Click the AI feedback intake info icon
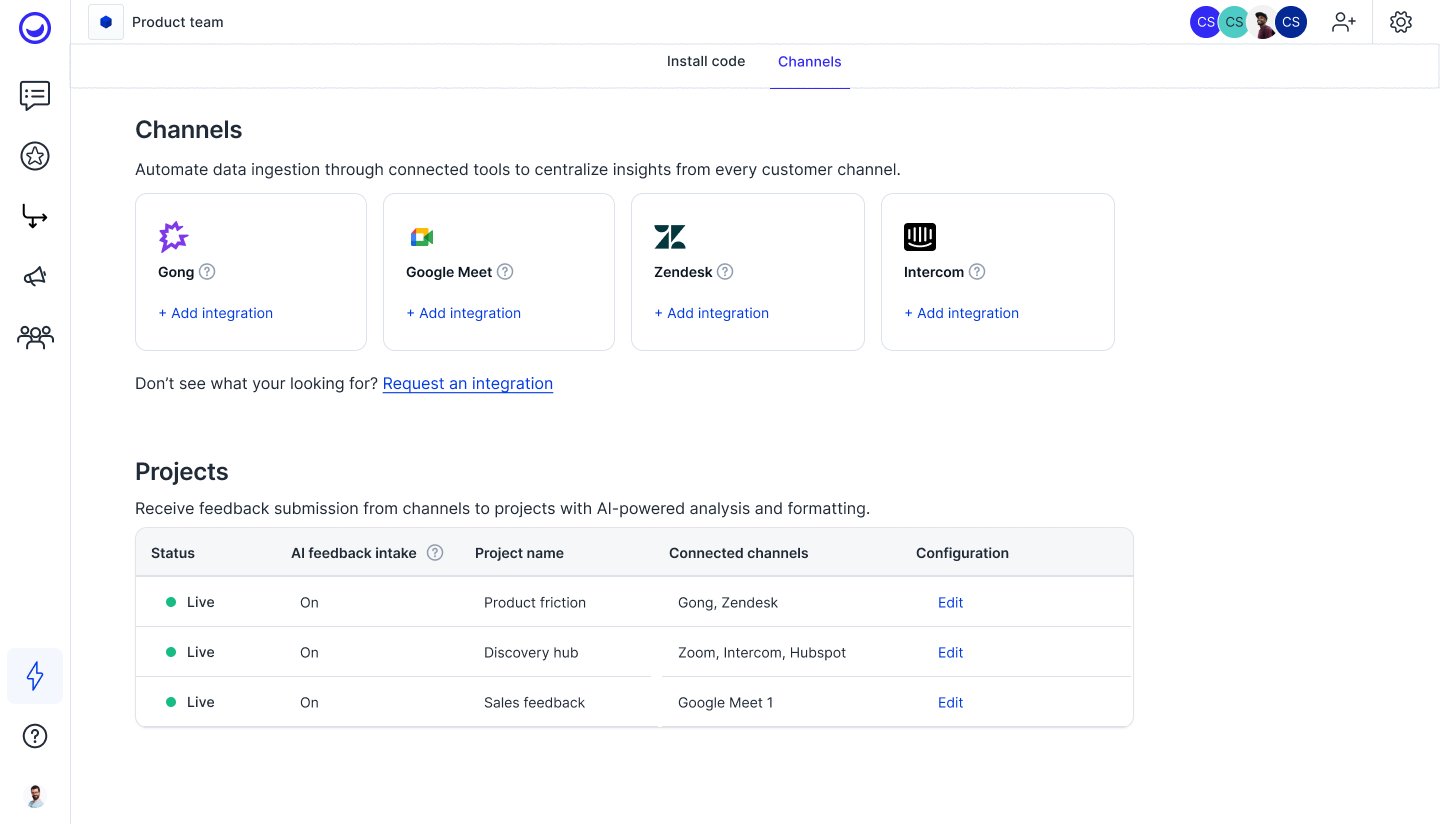This screenshot has width=1440, height=824. (434, 552)
